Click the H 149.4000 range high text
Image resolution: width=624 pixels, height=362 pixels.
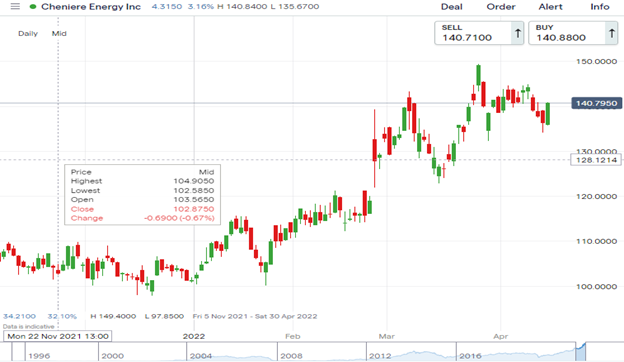pyautogui.click(x=113, y=316)
